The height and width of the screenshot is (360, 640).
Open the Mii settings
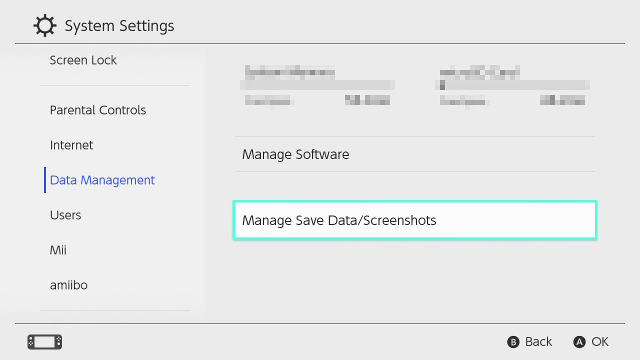point(58,250)
